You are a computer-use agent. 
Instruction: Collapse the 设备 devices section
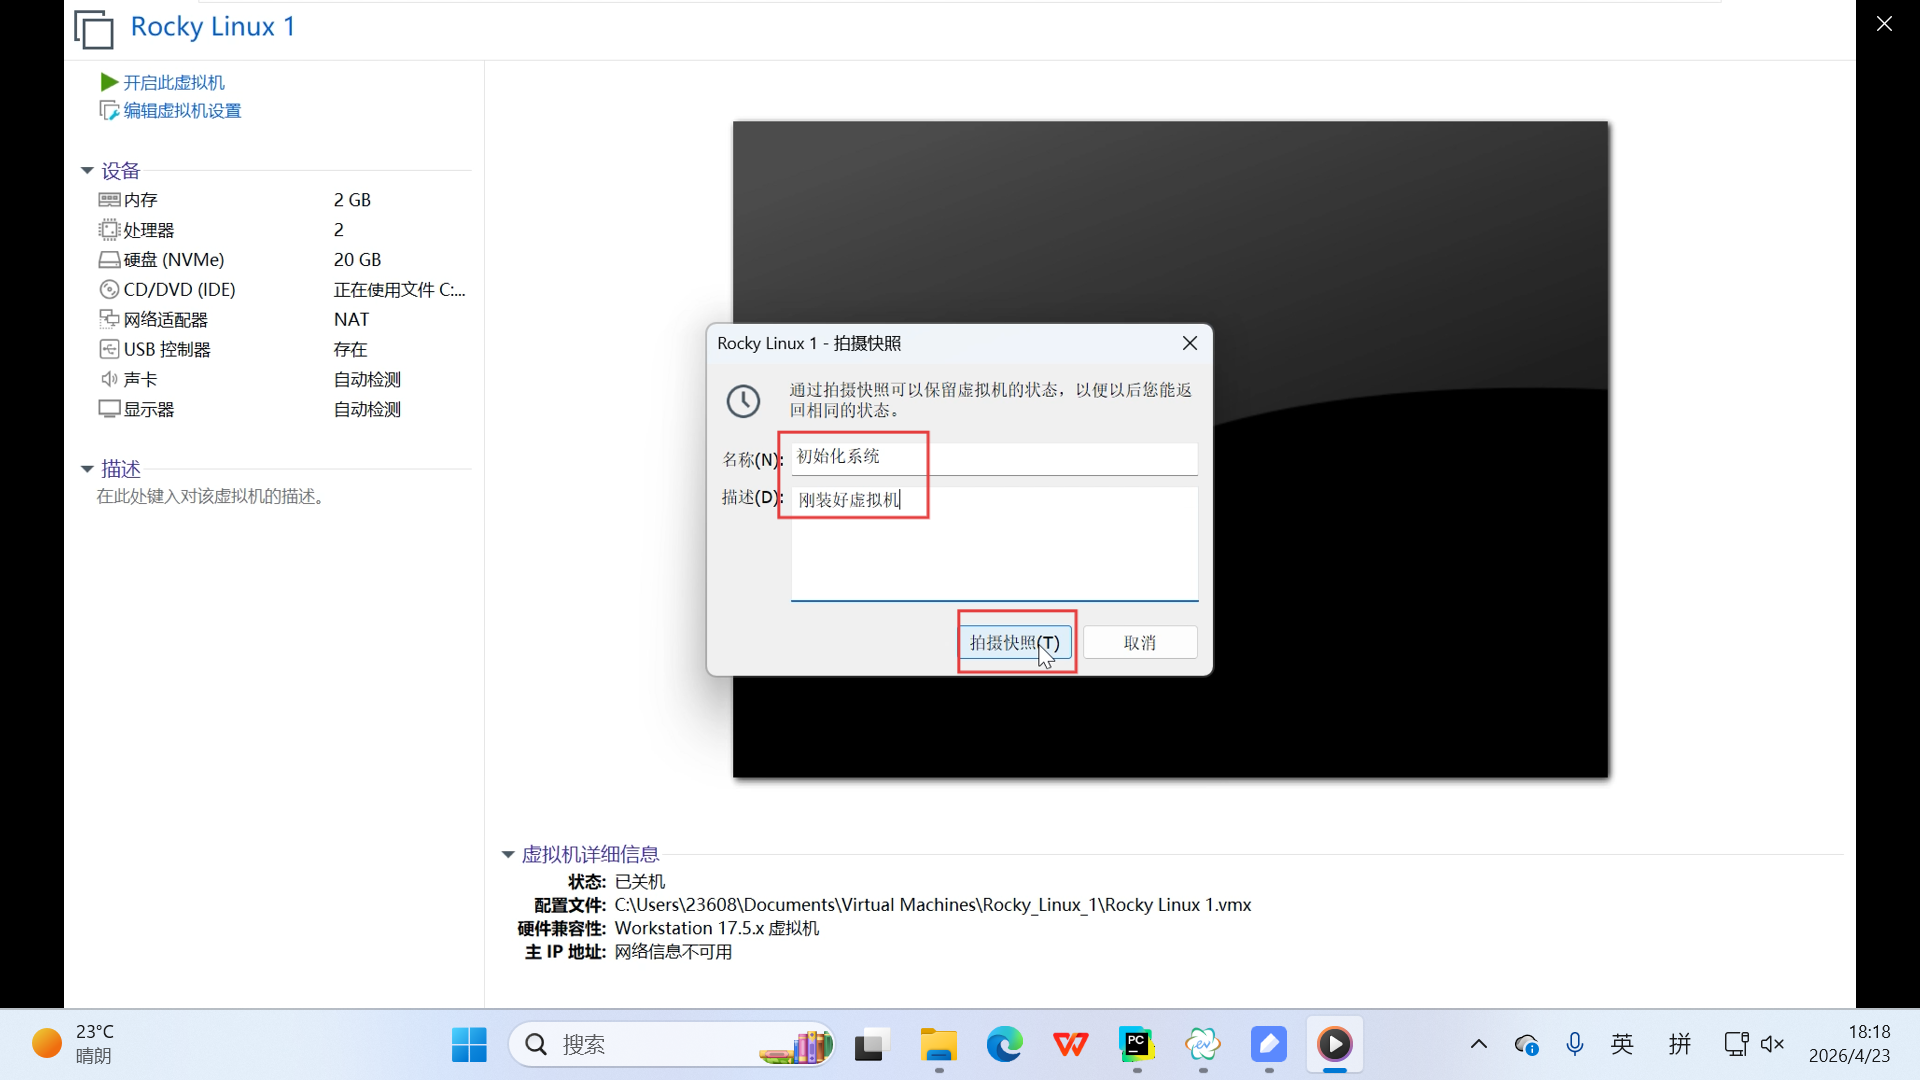(87, 171)
